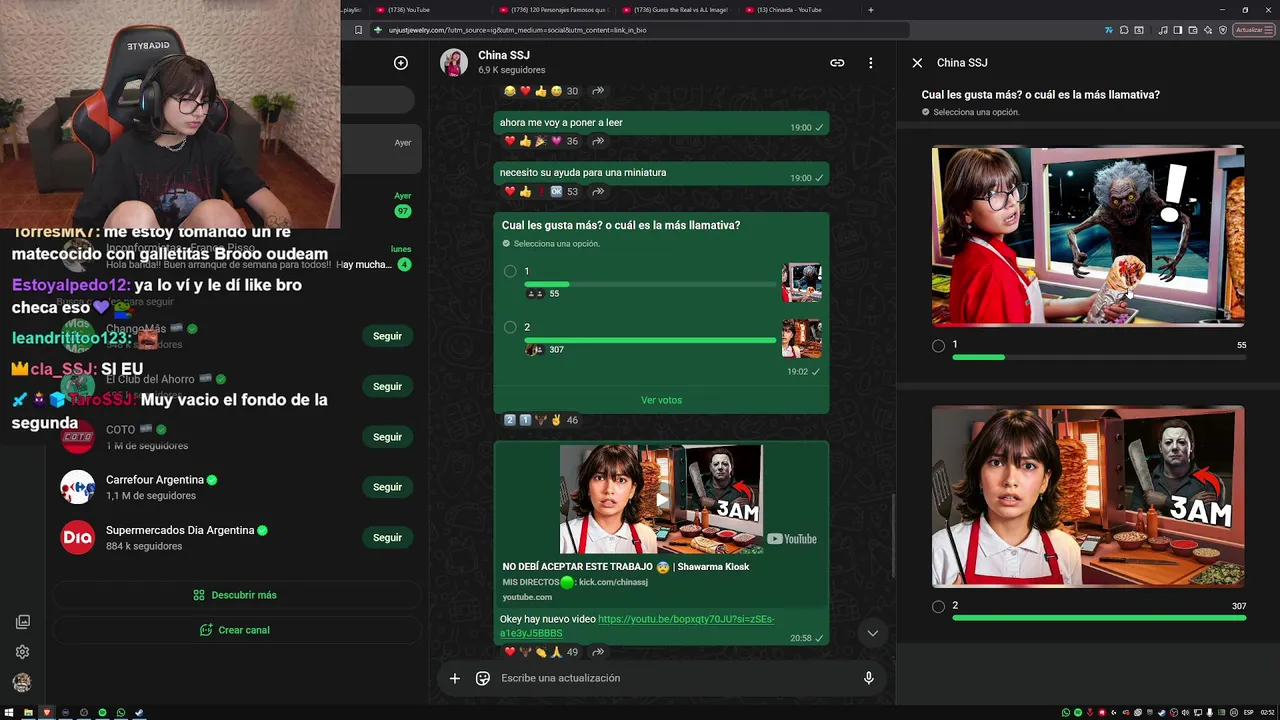Play the YouTube video preview in chat
The width and height of the screenshot is (1280, 720).
[x=661, y=499]
